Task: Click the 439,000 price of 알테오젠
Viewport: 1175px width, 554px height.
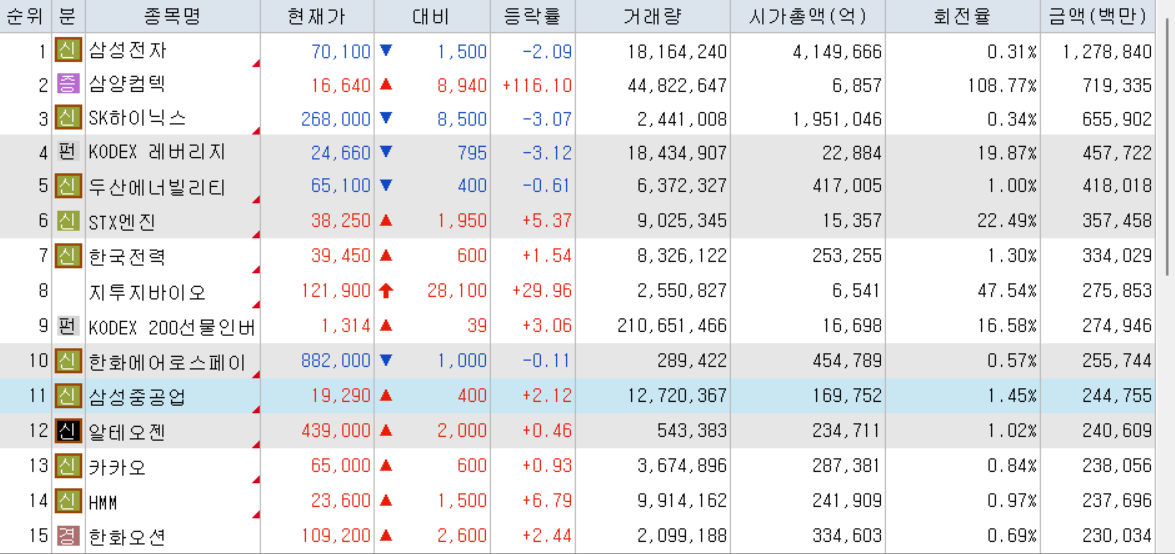Action: (336, 430)
